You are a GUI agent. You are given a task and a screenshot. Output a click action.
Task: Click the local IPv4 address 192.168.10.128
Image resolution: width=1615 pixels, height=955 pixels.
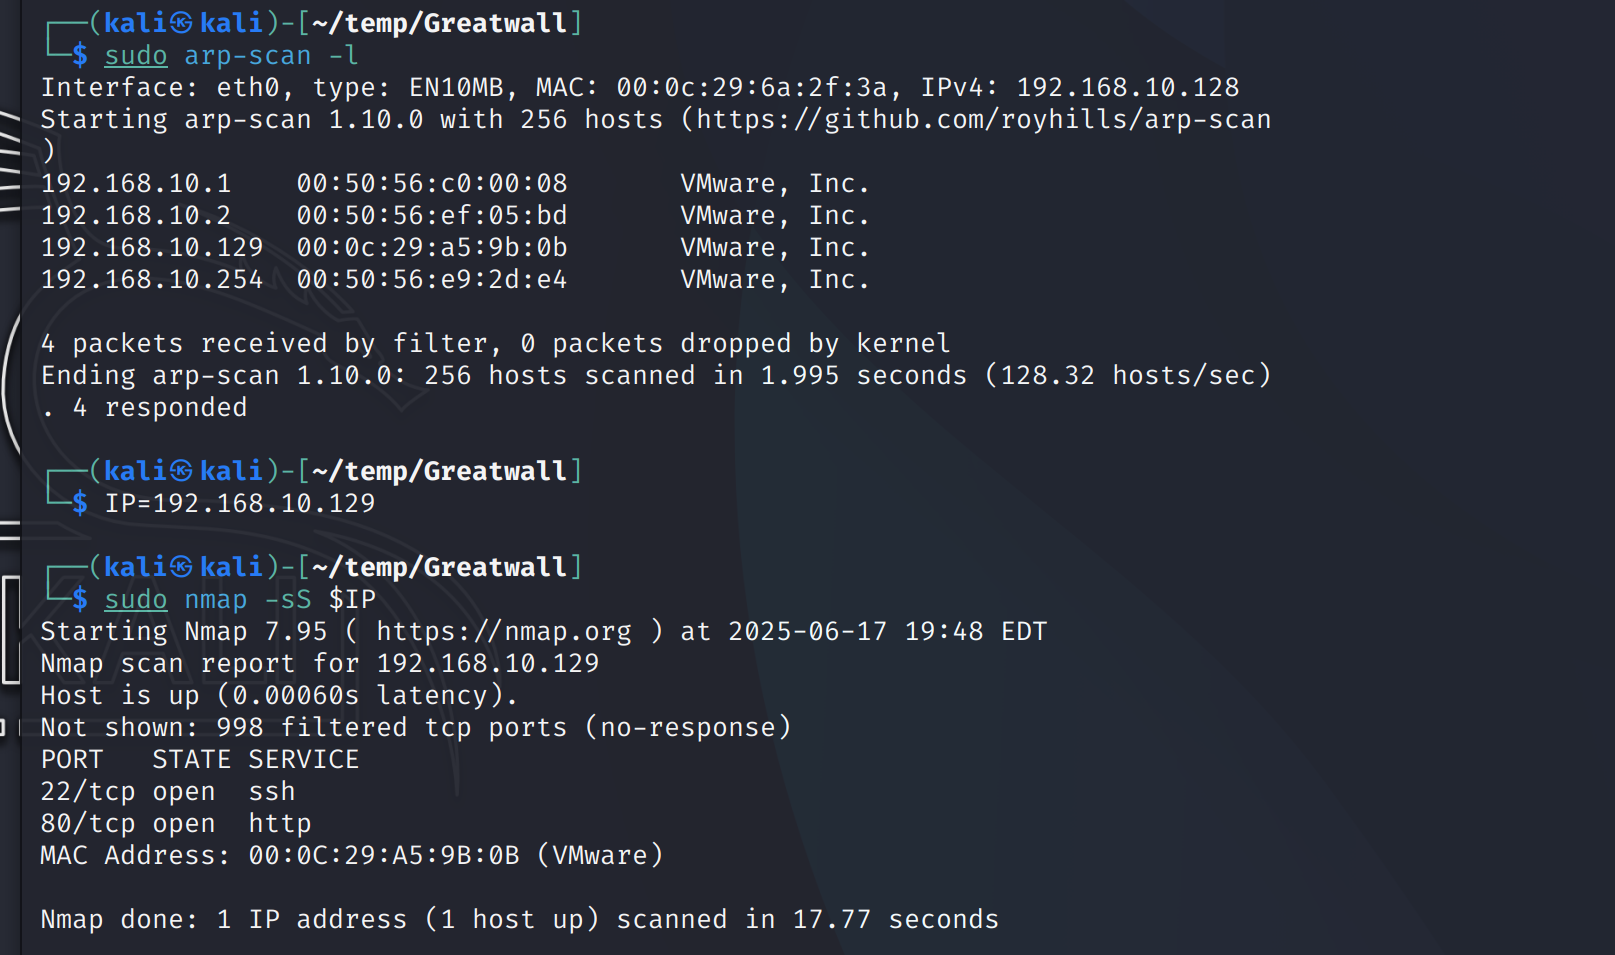pyautogui.click(x=1128, y=88)
